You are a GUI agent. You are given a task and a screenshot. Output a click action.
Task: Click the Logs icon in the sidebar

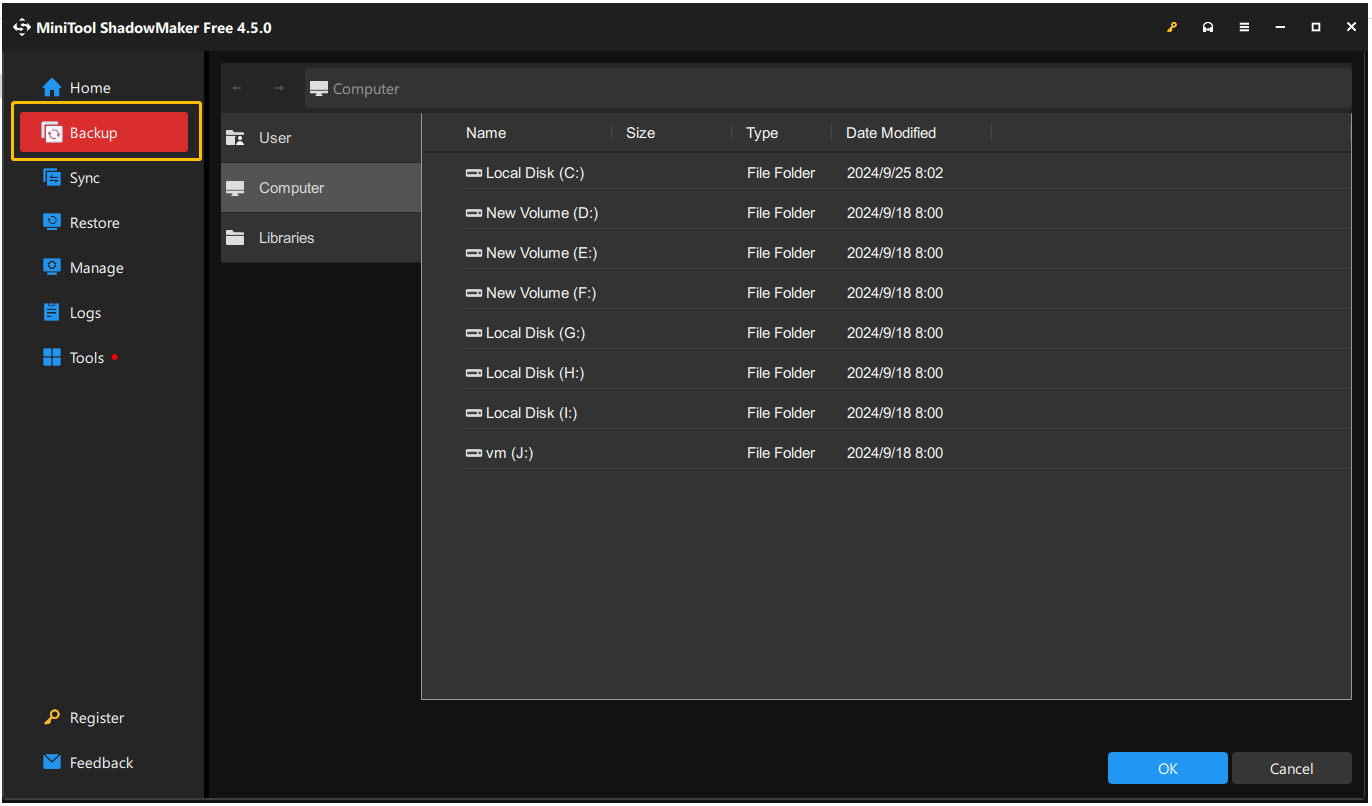click(52, 312)
